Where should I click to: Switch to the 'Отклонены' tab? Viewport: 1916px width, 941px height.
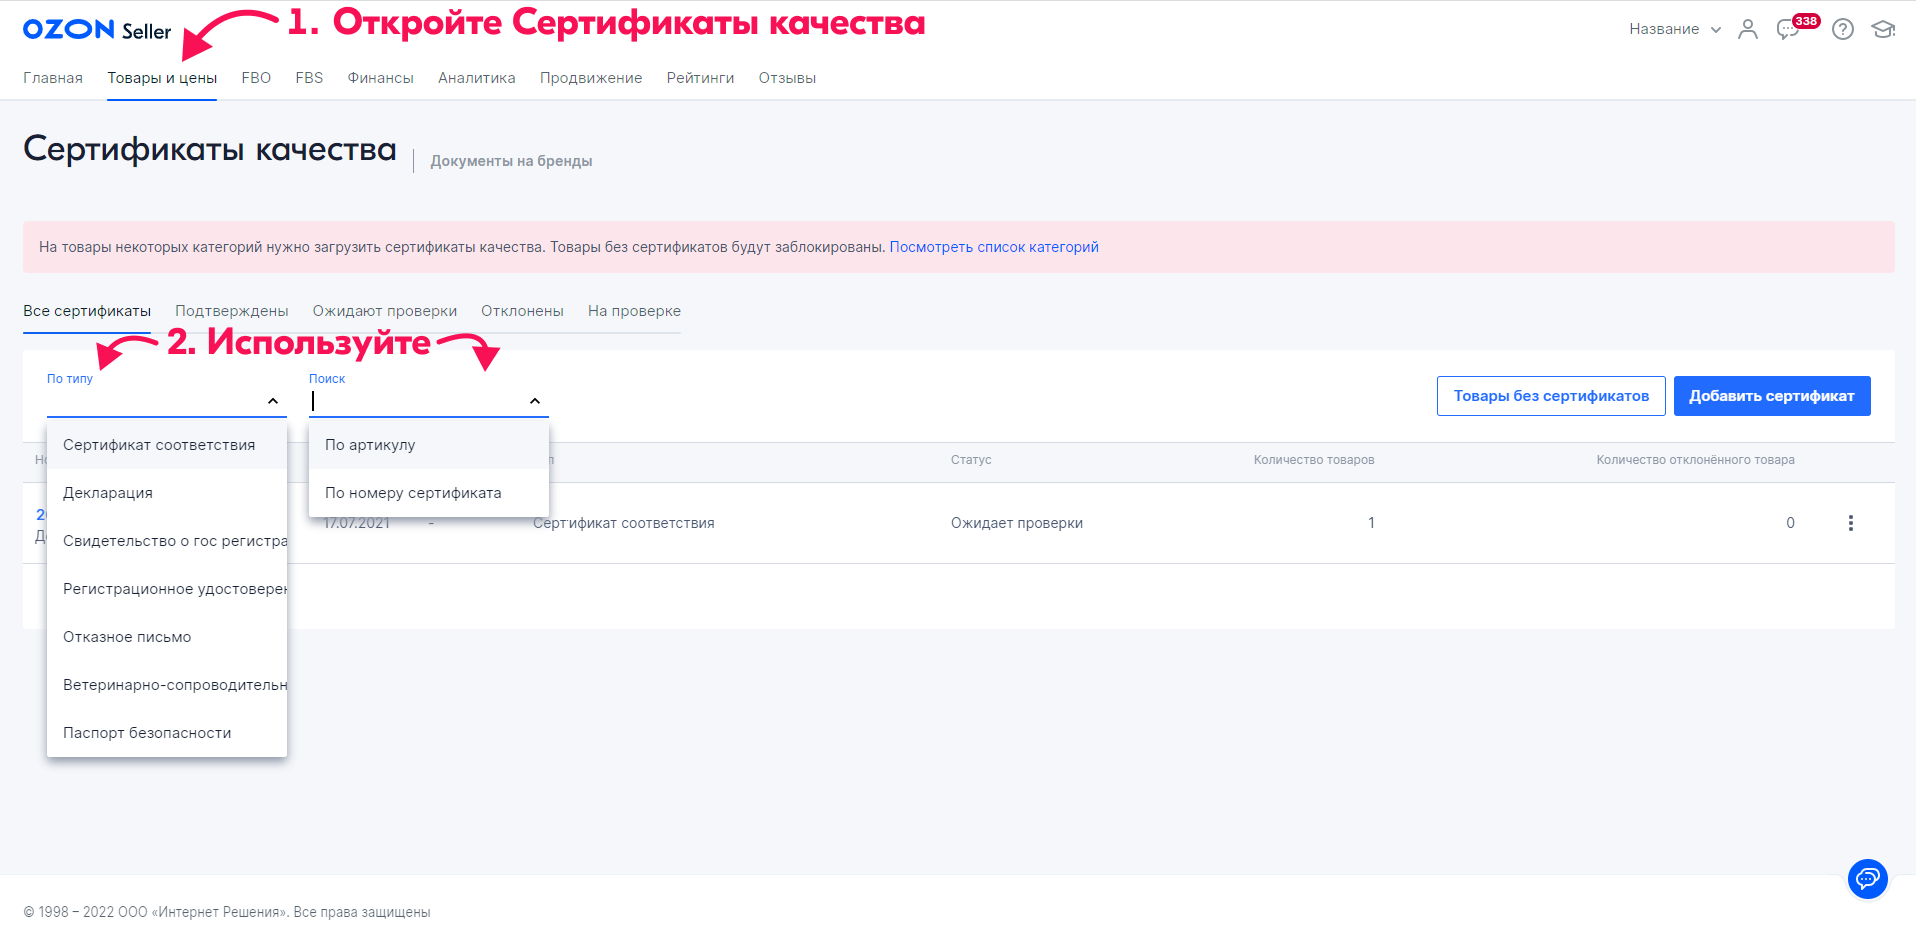tap(522, 311)
